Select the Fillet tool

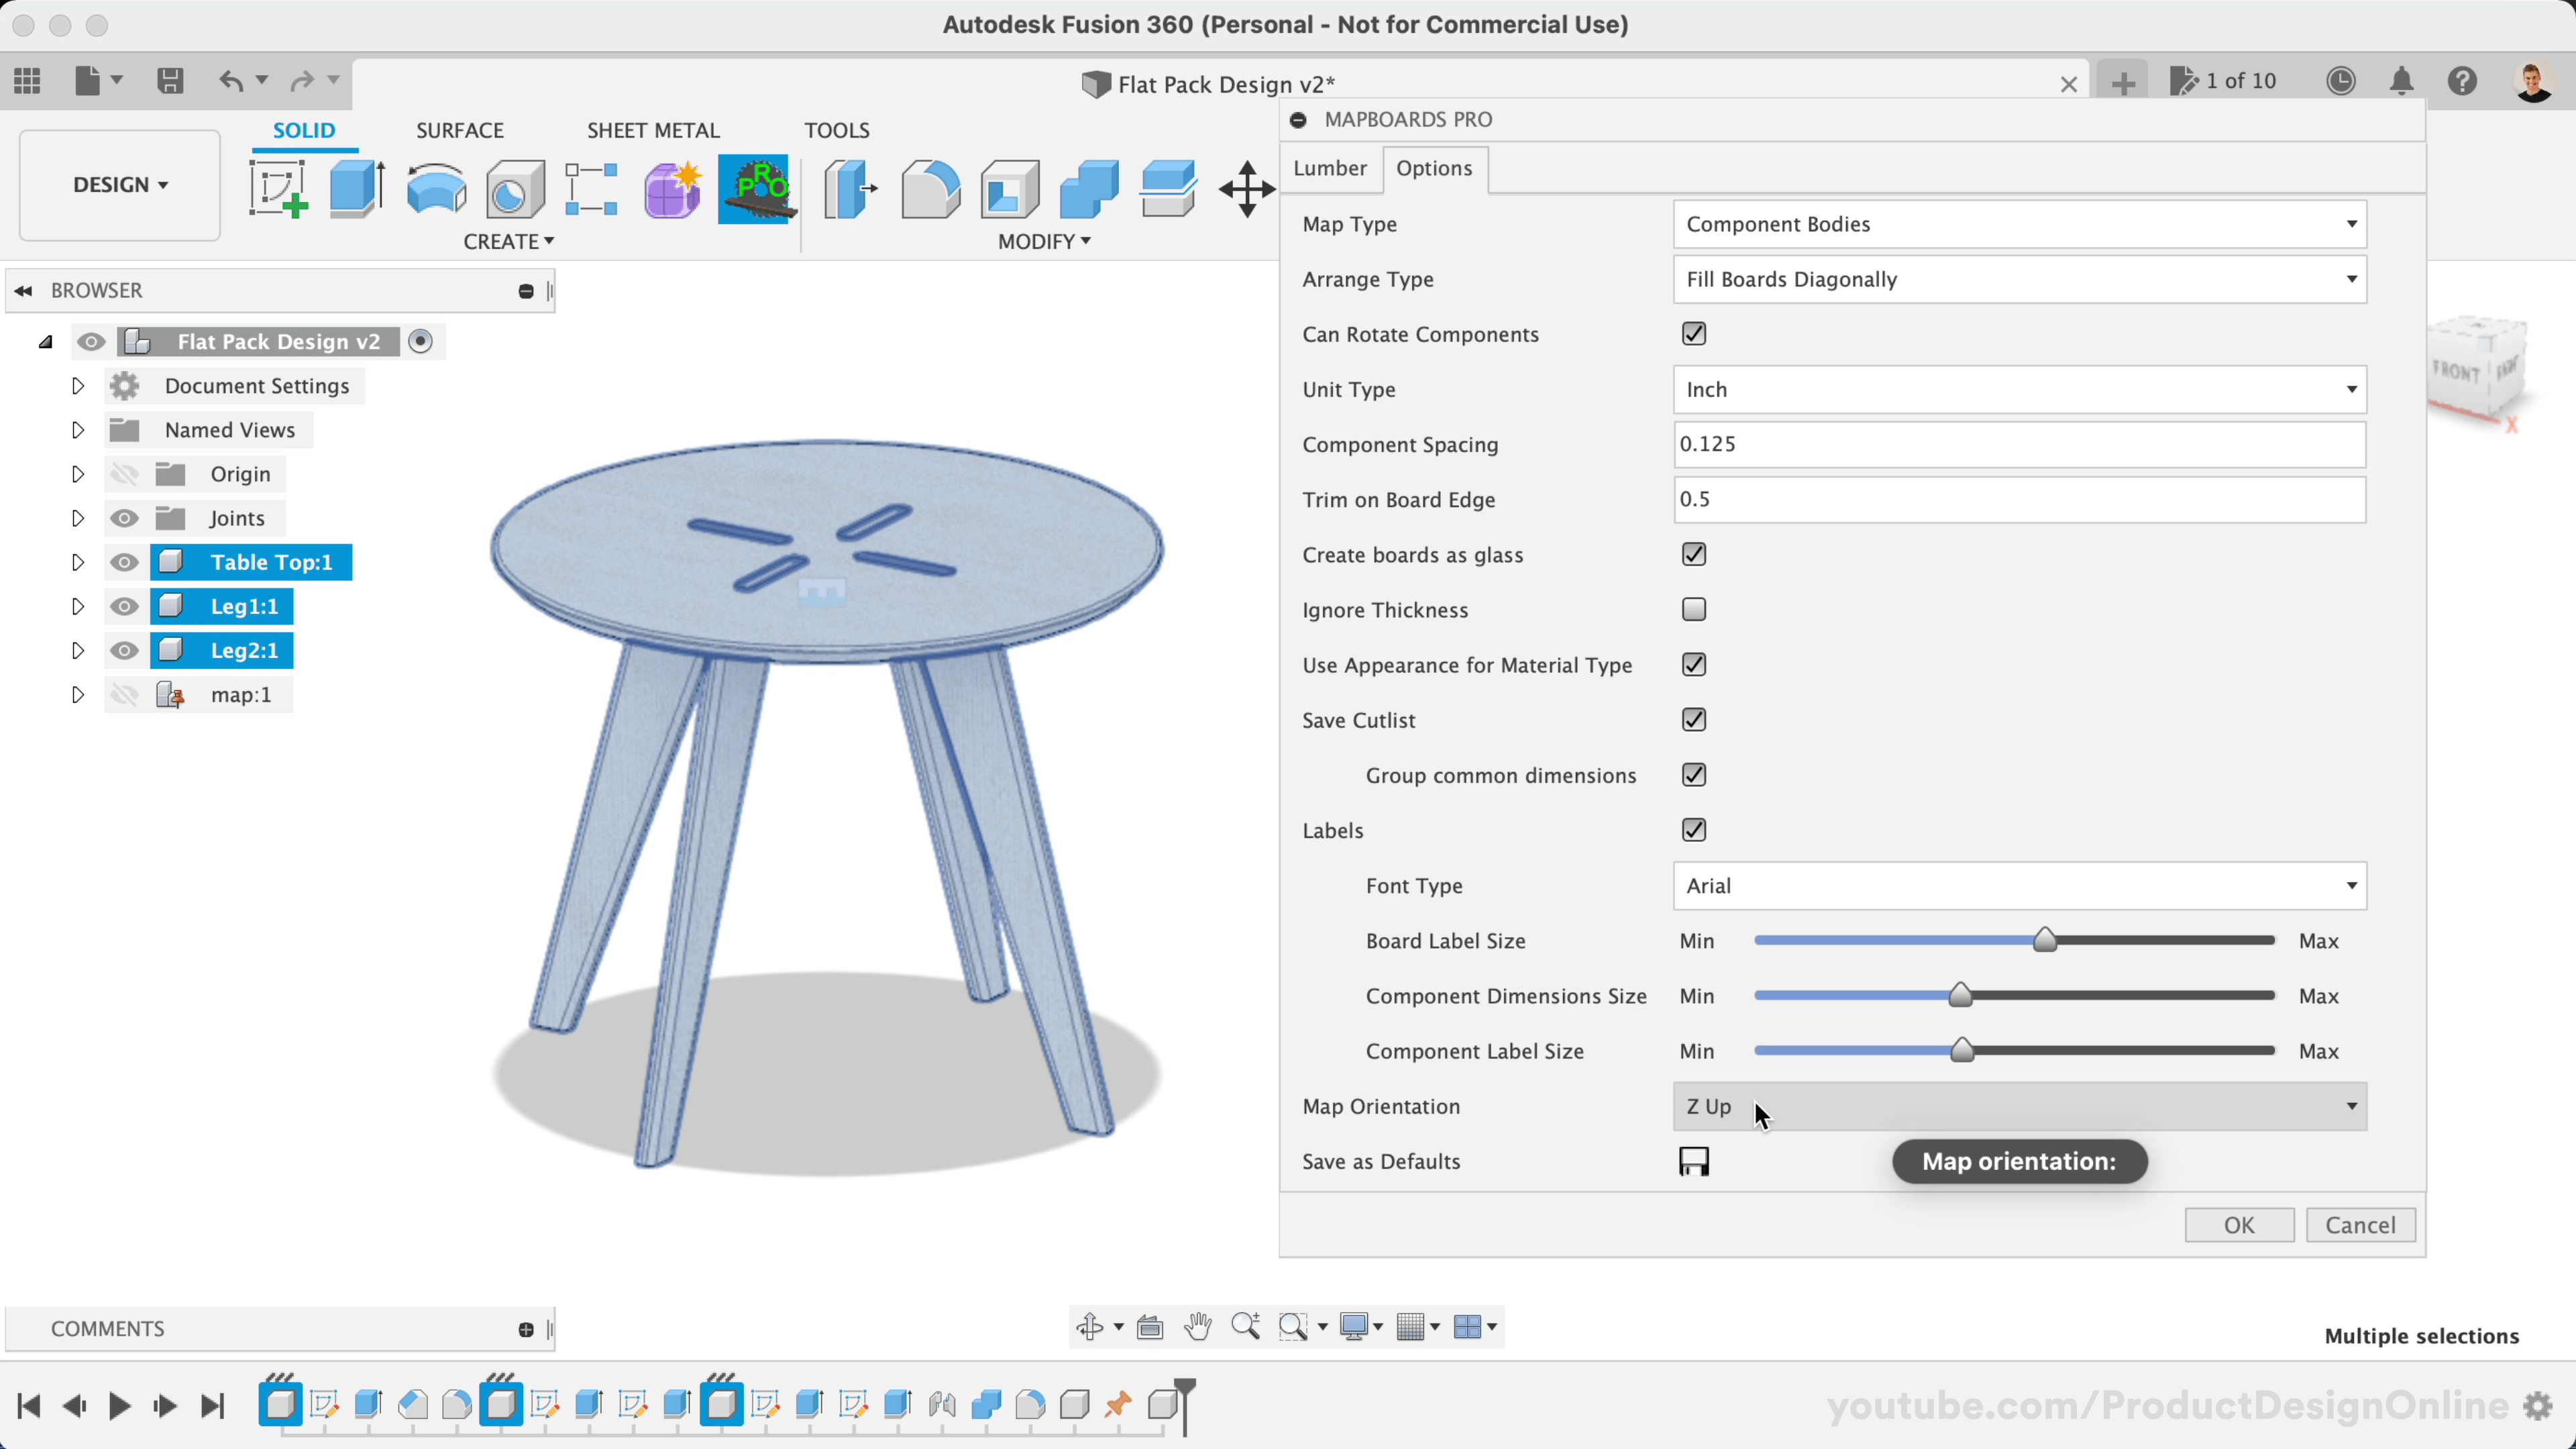[930, 189]
